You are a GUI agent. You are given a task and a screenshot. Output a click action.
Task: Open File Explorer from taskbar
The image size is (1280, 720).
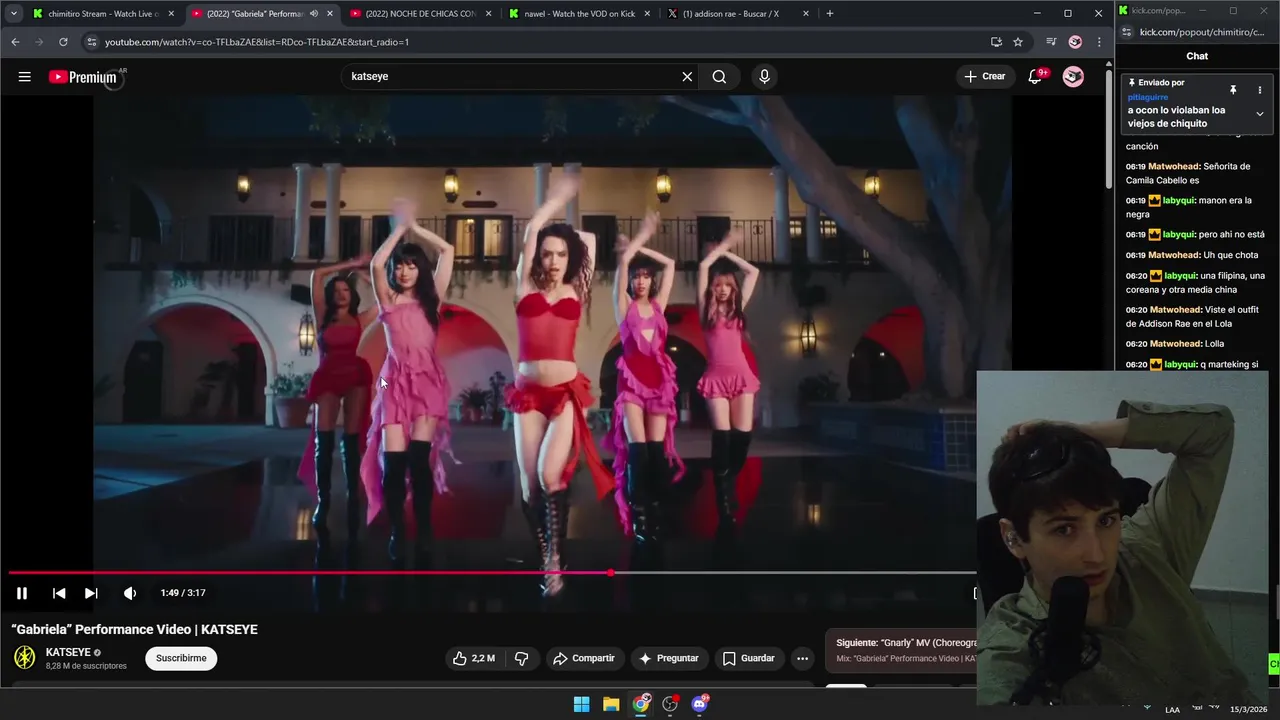(x=611, y=704)
